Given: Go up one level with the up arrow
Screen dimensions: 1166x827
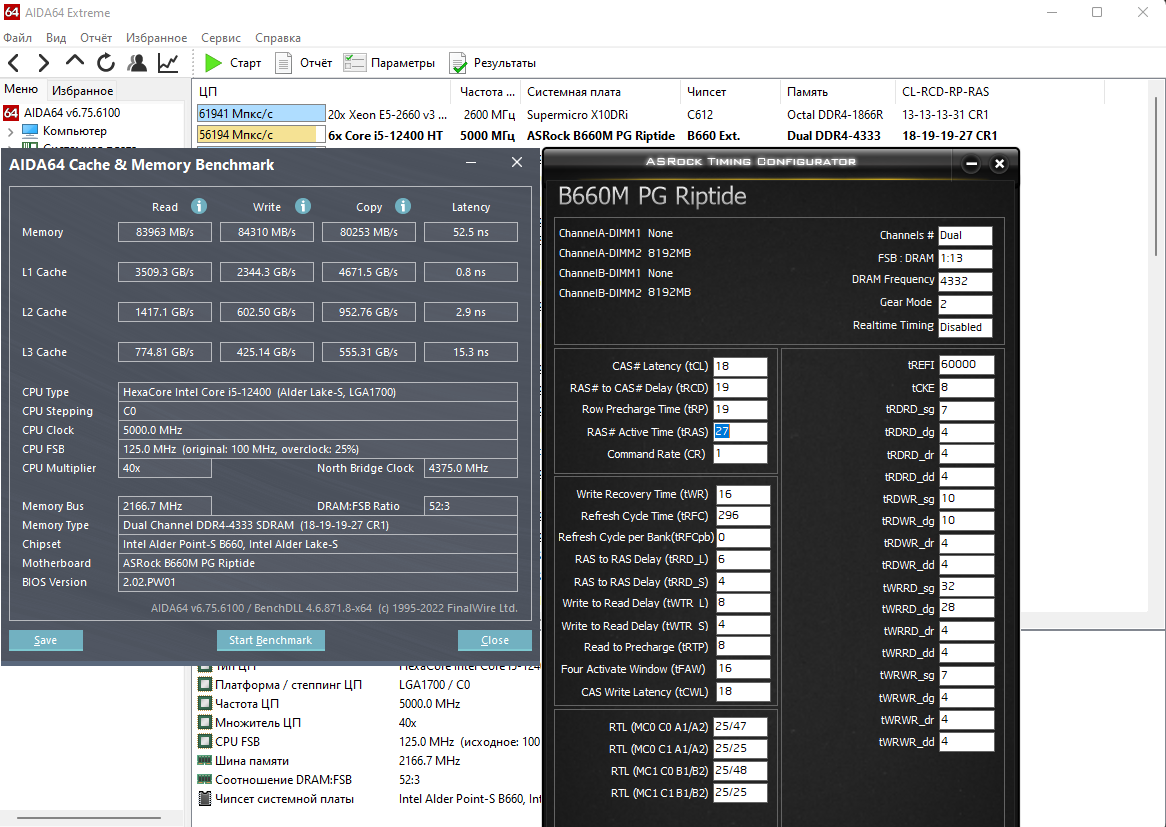Looking at the screenshot, I should pyautogui.click(x=74, y=62).
